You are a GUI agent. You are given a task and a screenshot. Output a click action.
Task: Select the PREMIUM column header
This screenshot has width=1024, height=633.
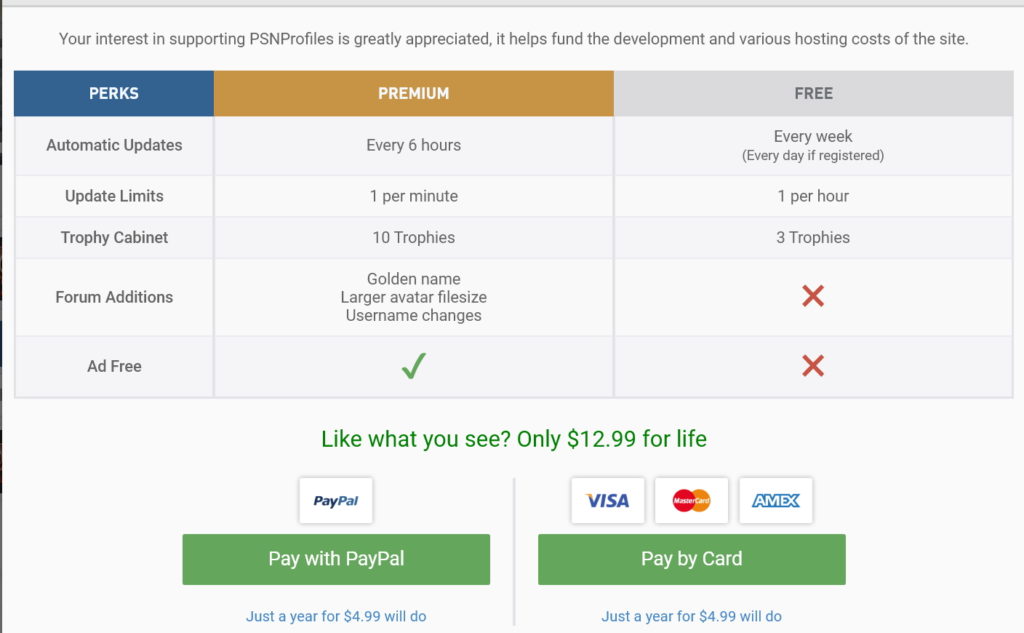pyautogui.click(x=414, y=93)
